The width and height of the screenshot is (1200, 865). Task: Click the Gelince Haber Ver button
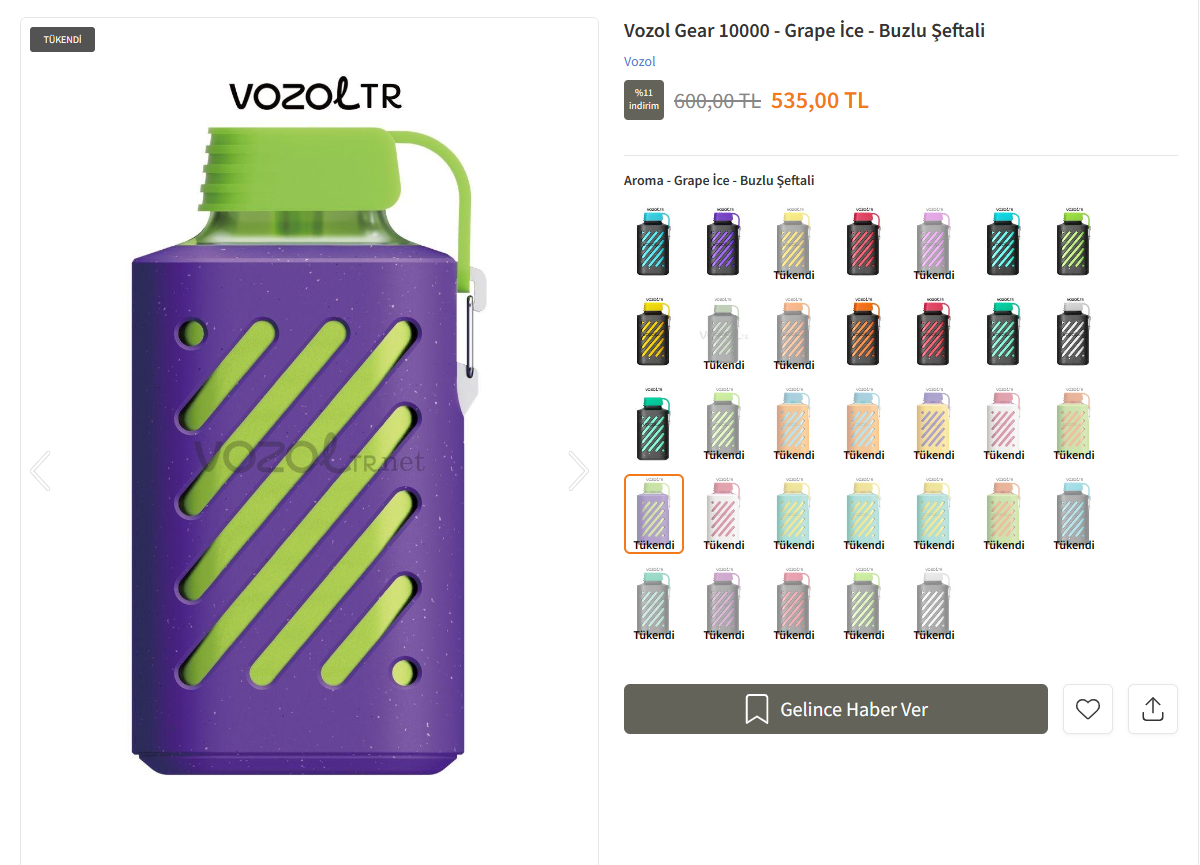pos(836,709)
